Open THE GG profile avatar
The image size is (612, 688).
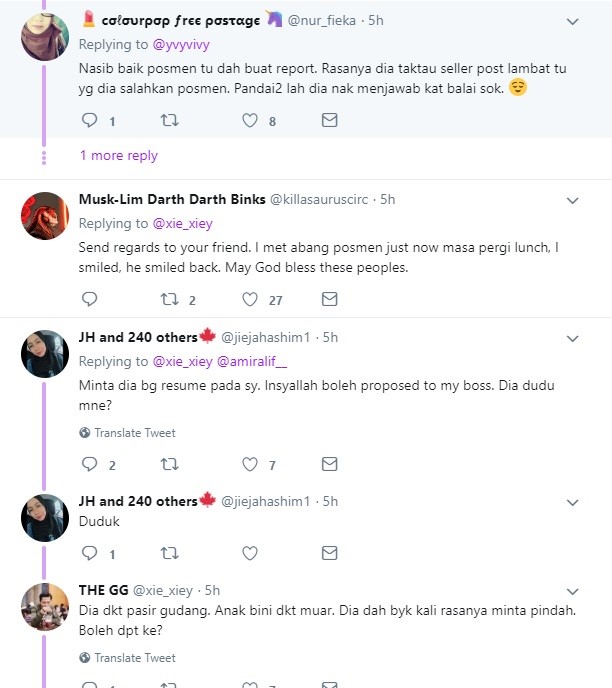click(44, 607)
